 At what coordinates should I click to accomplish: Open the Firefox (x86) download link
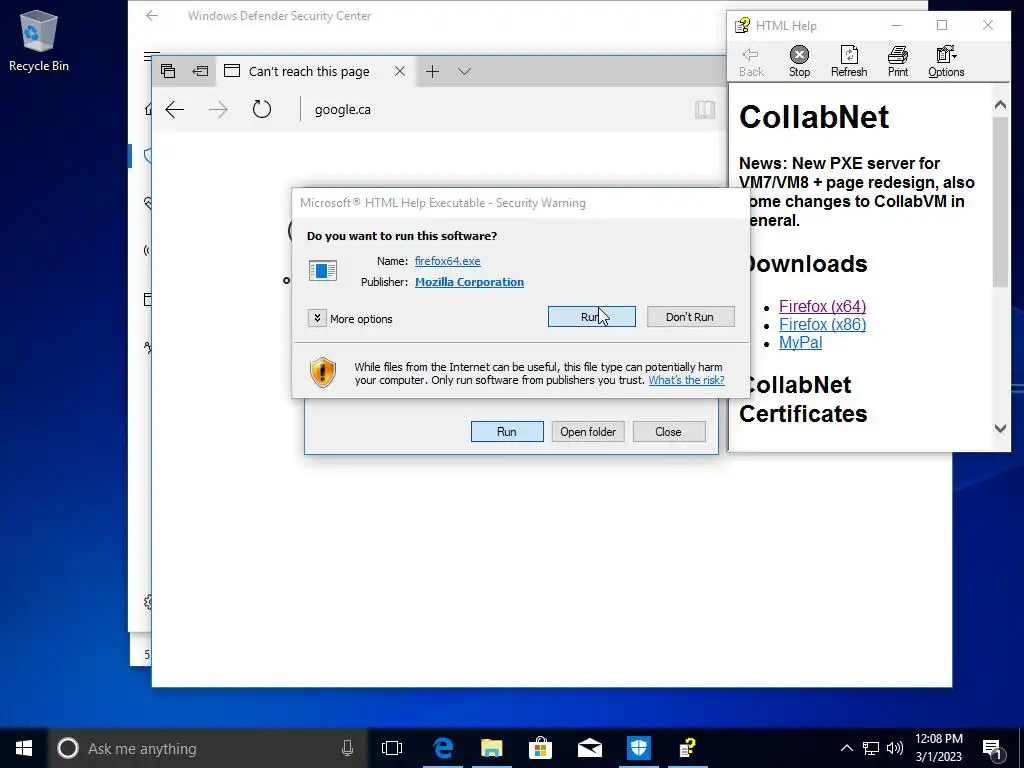click(x=822, y=325)
